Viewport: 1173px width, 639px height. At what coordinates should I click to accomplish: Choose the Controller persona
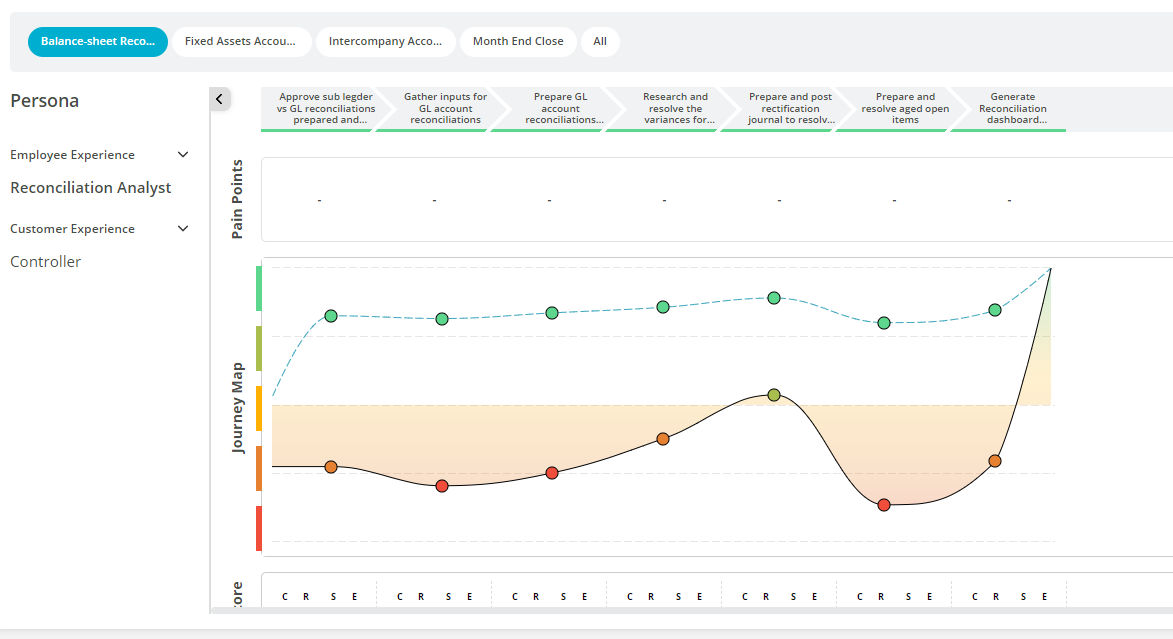point(46,262)
